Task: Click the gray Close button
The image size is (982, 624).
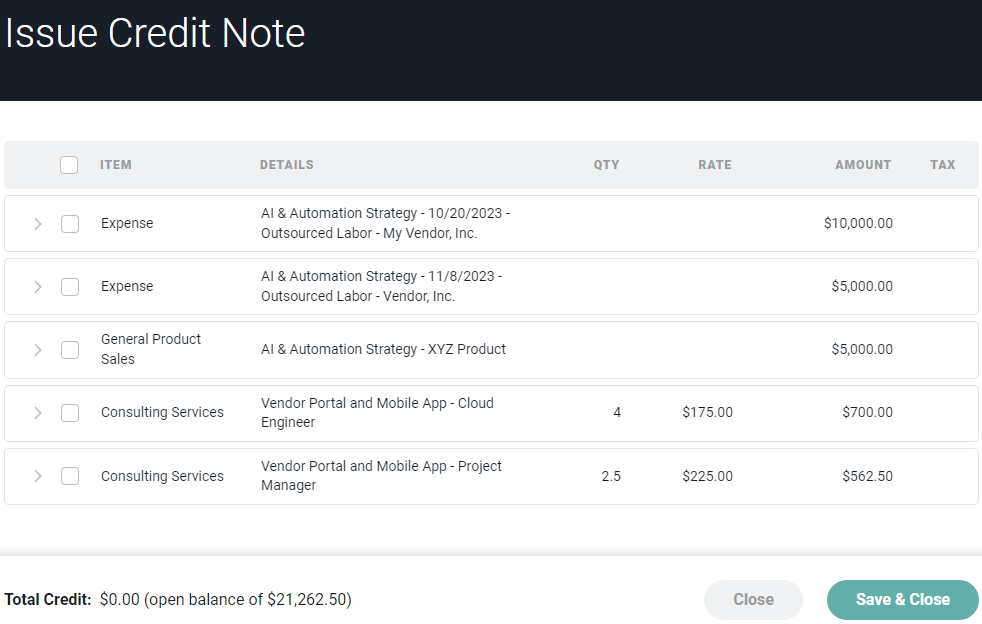Action: pos(753,600)
